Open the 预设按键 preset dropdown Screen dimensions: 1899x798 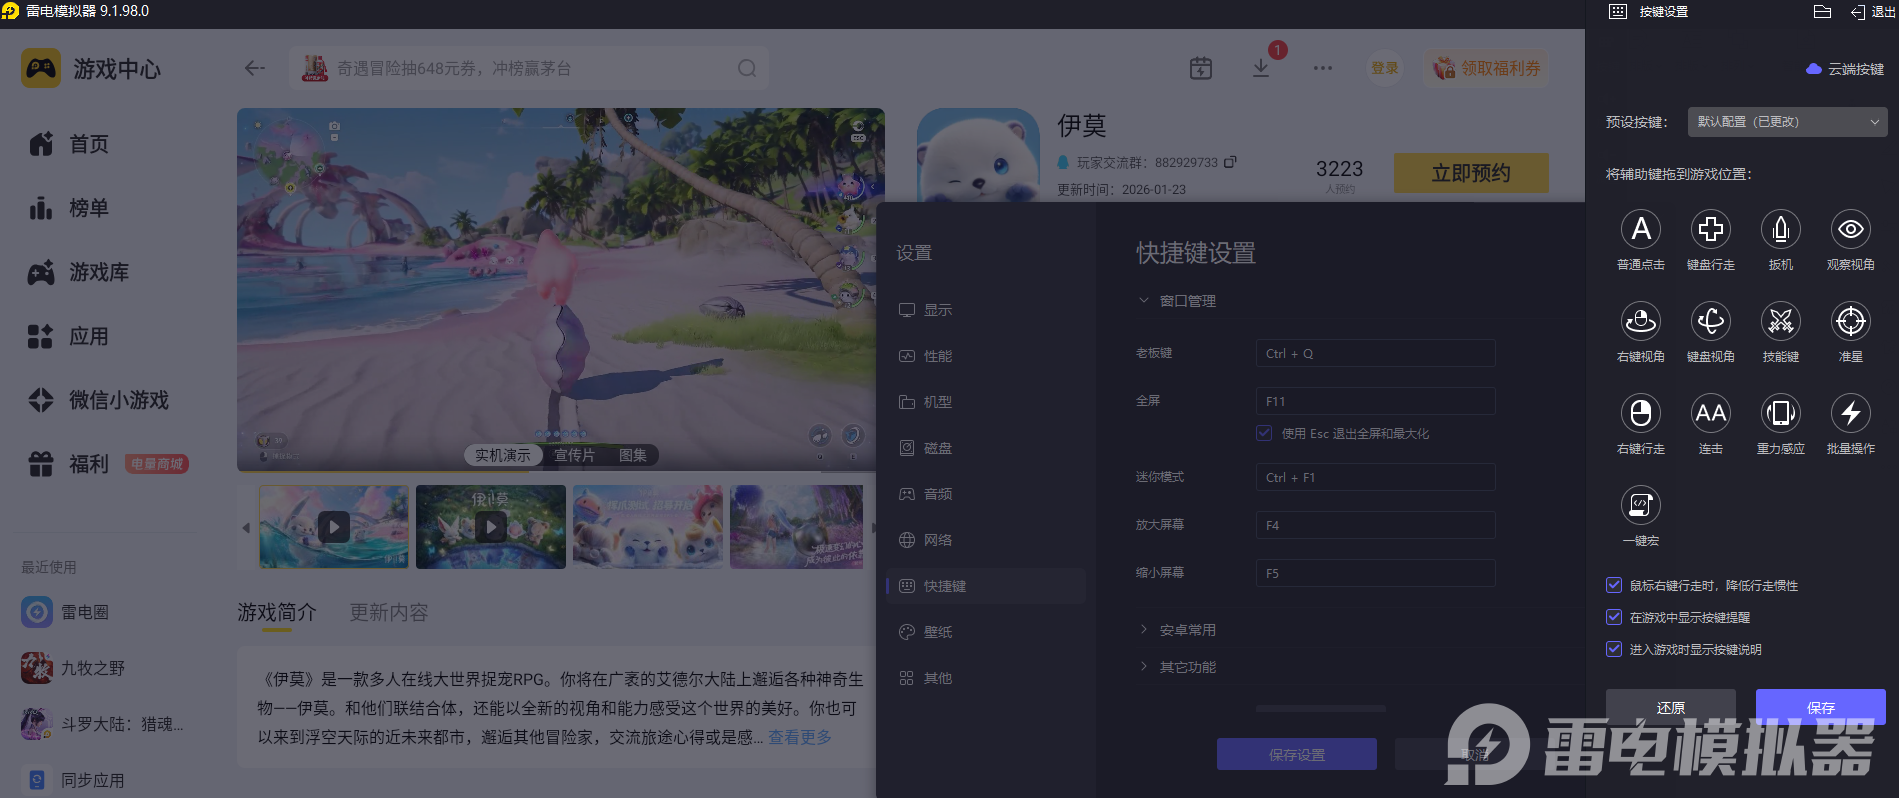[x=1787, y=122]
